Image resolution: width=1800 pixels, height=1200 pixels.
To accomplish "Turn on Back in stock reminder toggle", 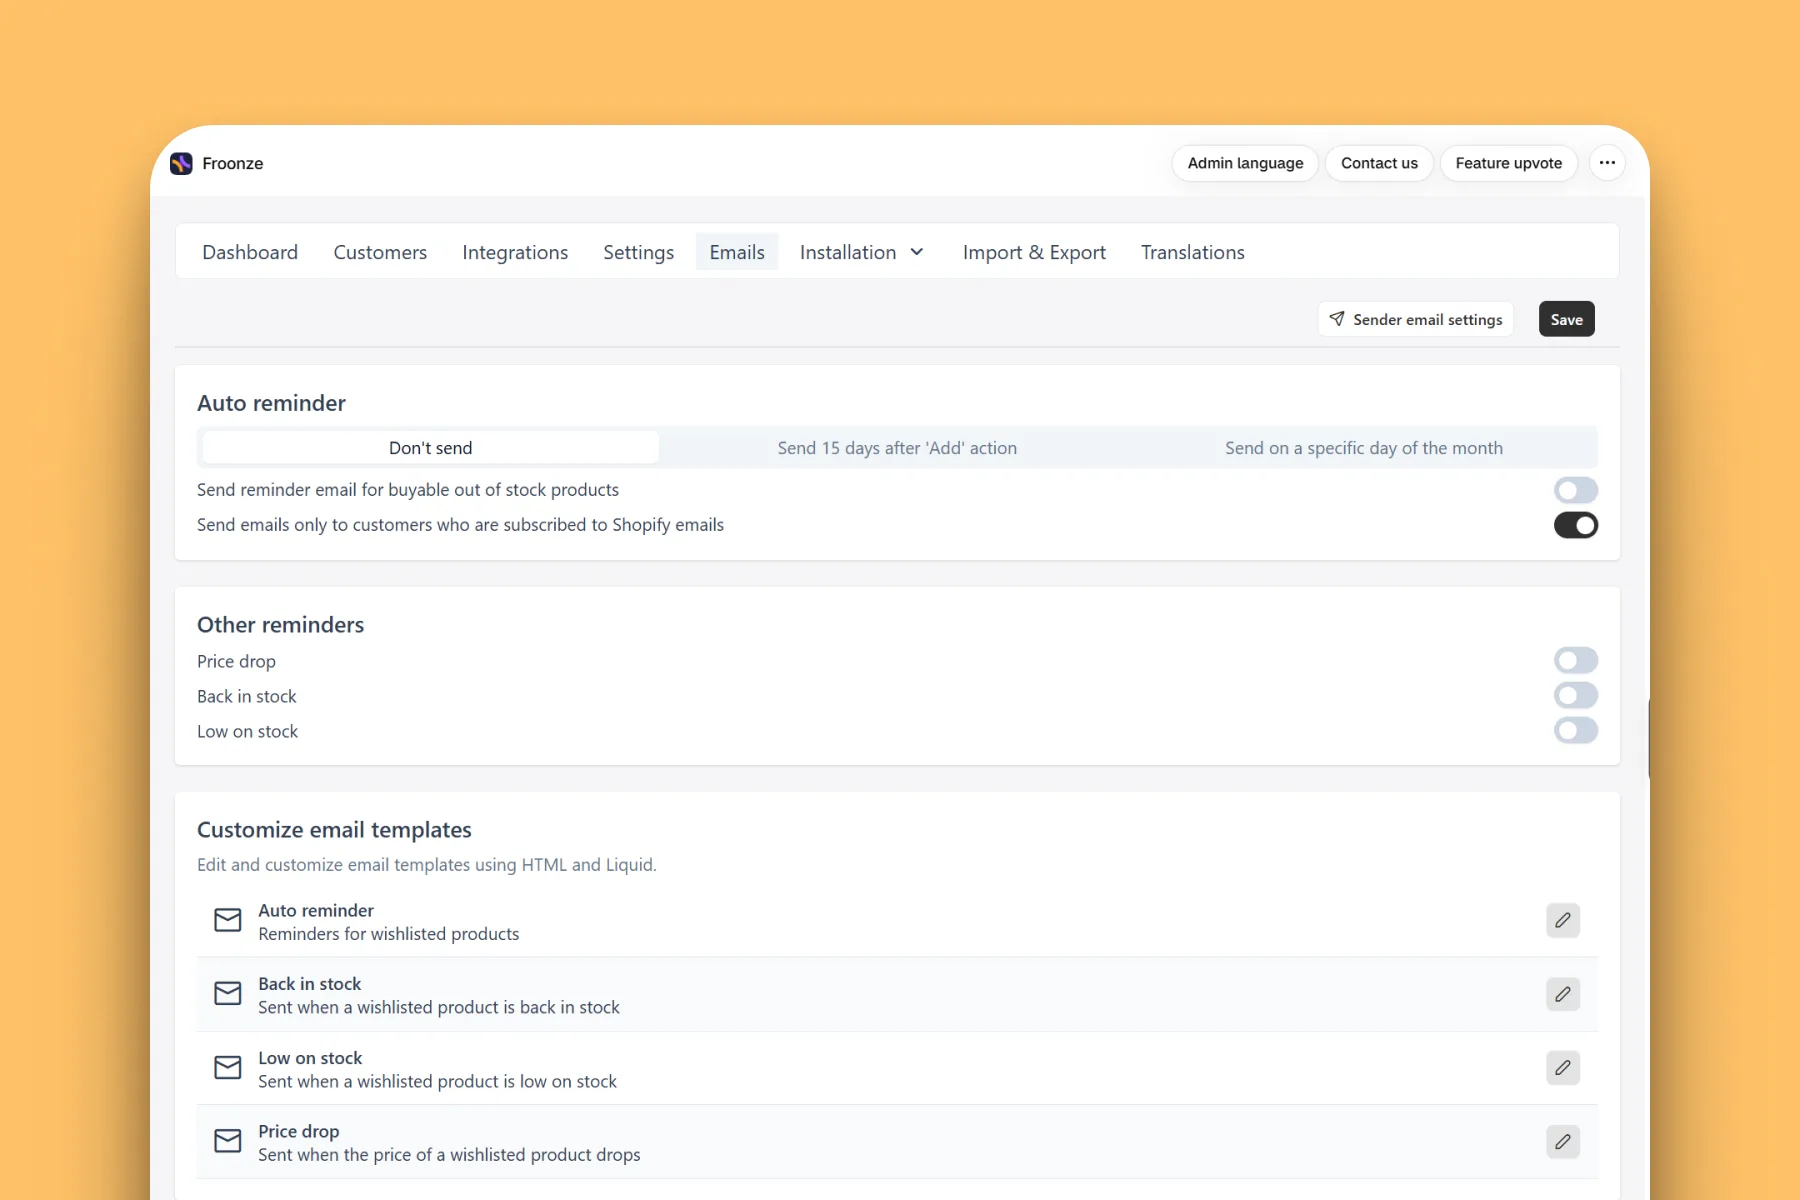I will pos(1576,695).
